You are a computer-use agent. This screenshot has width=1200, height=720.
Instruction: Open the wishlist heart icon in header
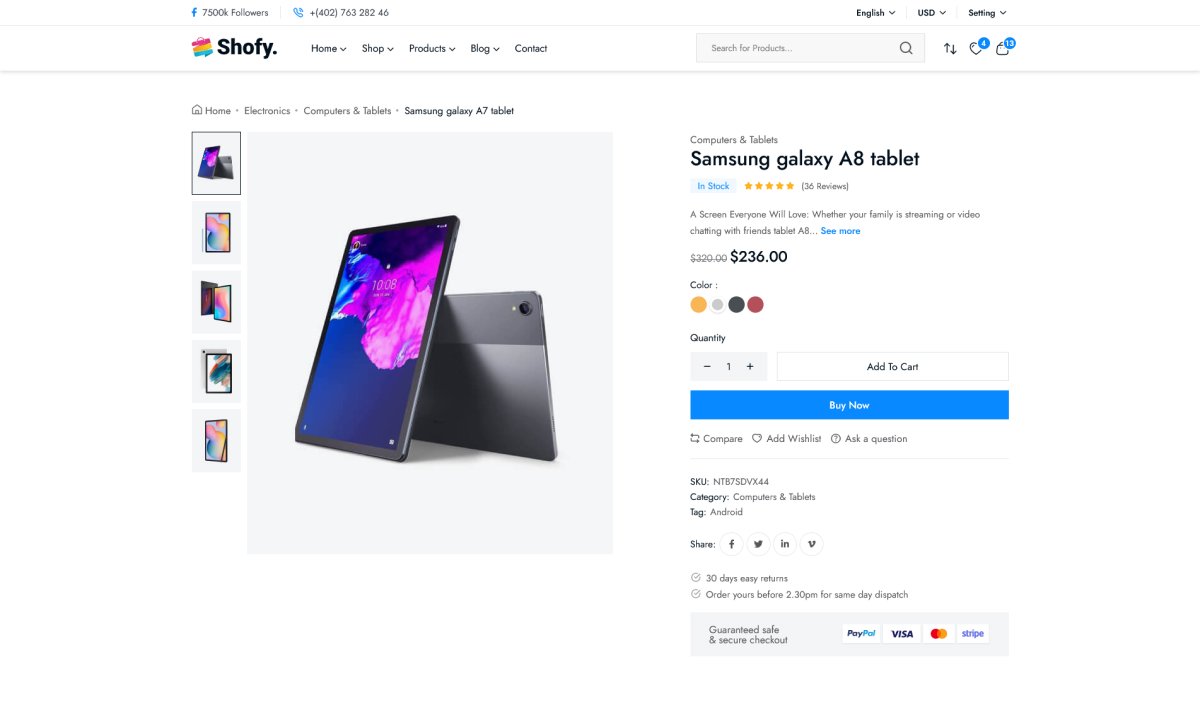click(x=976, y=48)
